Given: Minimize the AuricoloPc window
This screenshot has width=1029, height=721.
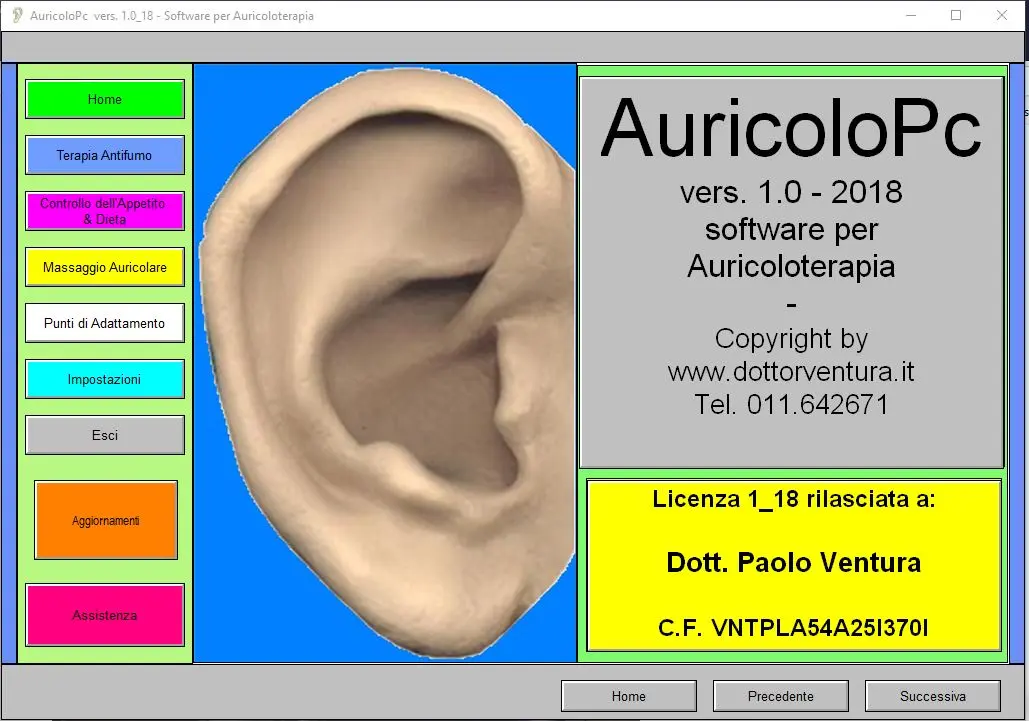Looking at the screenshot, I should click(x=911, y=15).
